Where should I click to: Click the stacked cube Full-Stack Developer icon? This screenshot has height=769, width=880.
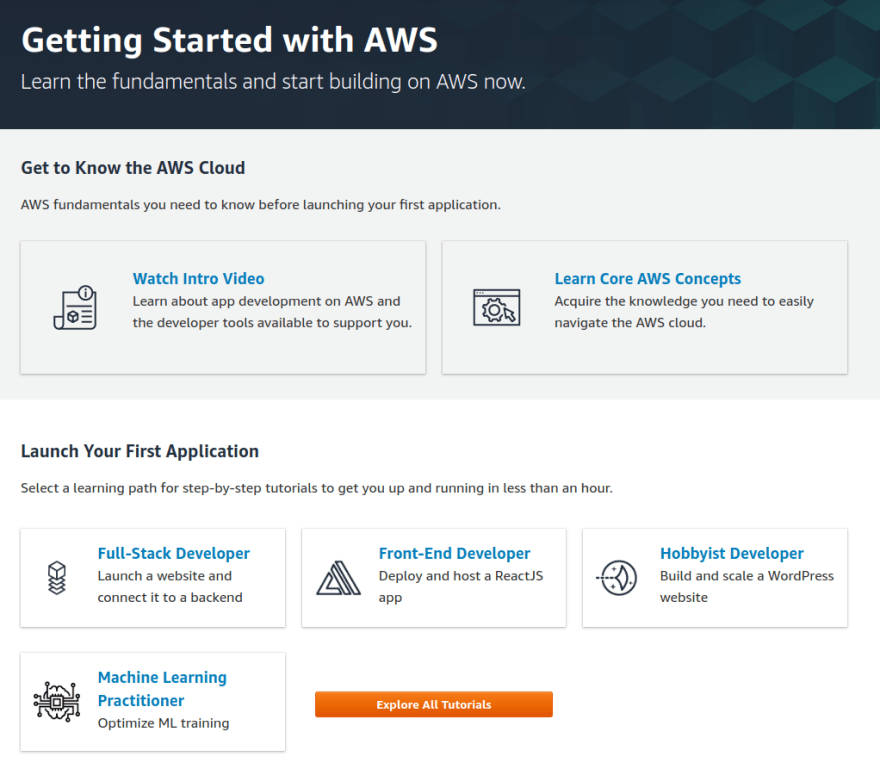coord(57,578)
